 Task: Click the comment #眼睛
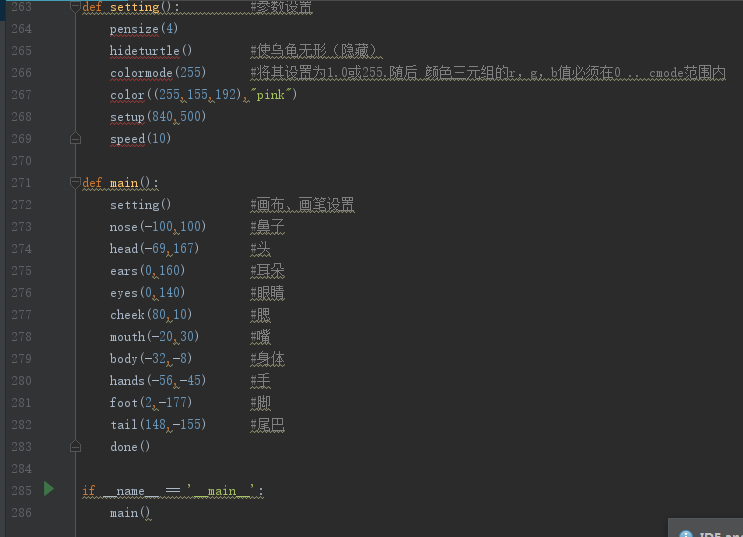coord(267,292)
